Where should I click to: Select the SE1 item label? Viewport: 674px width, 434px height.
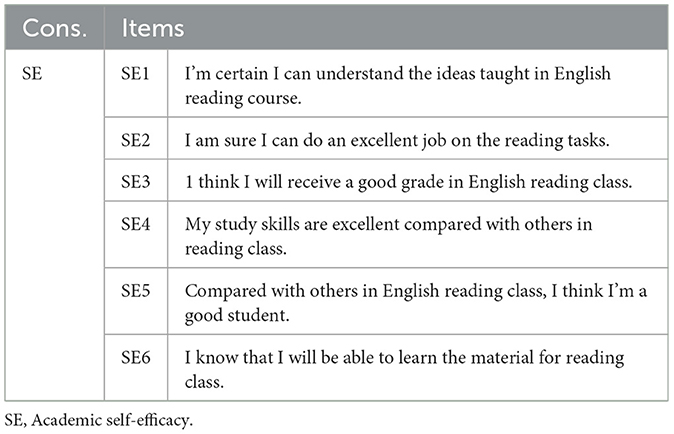click(x=135, y=75)
